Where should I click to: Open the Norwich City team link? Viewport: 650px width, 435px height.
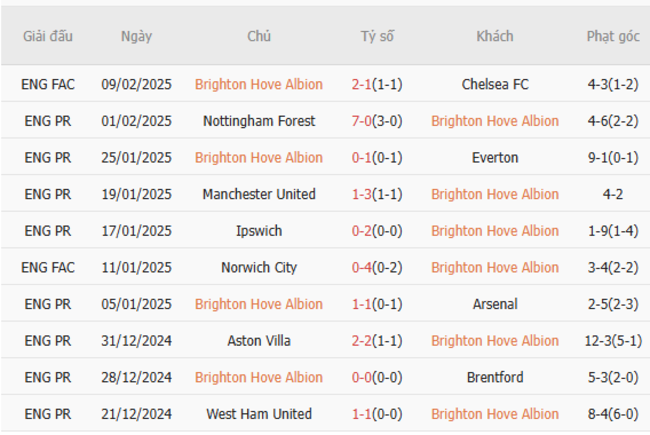pos(259,268)
